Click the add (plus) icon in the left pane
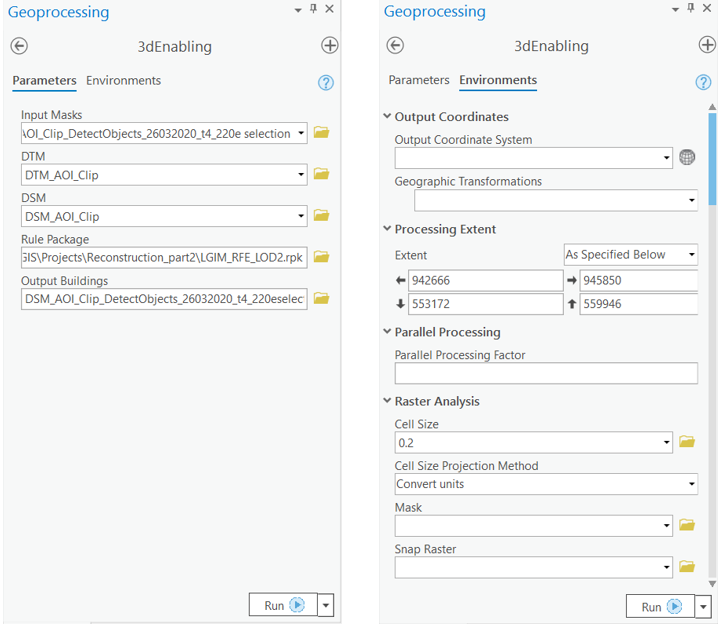 point(329,46)
